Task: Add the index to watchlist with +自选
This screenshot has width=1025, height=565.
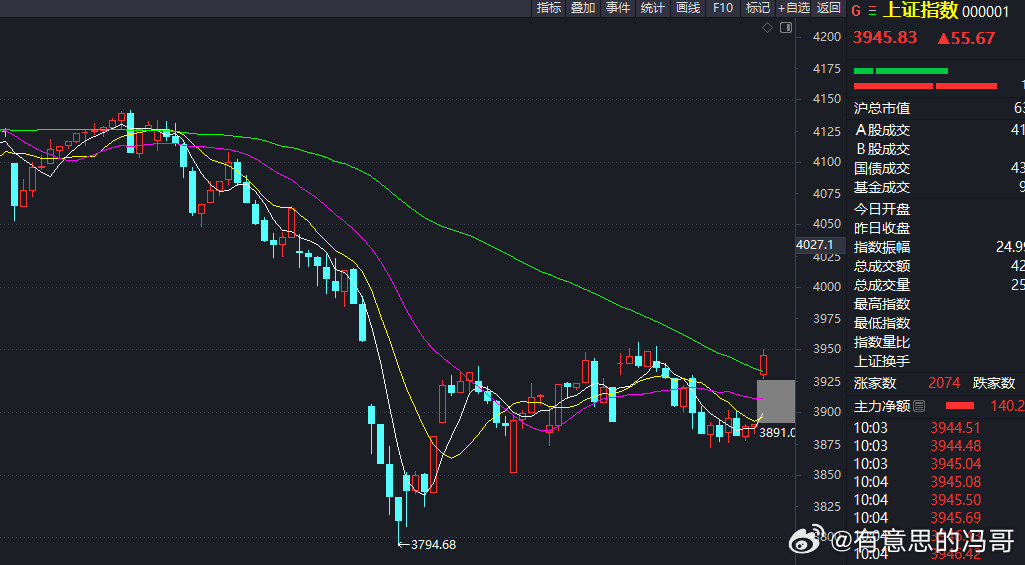Action: (794, 8)
